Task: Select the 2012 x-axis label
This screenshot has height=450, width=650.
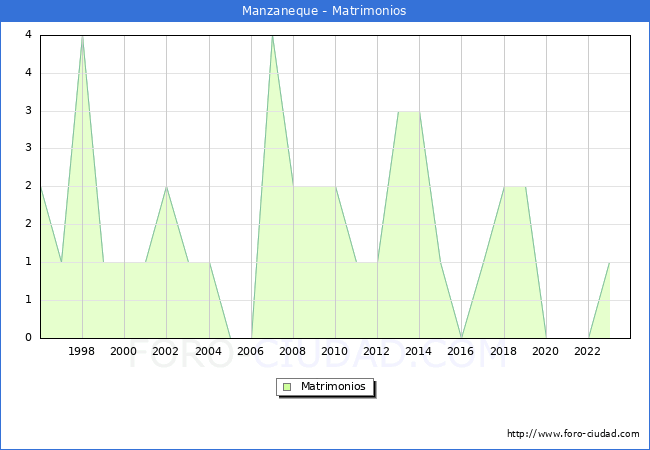Action: (376, 351)
